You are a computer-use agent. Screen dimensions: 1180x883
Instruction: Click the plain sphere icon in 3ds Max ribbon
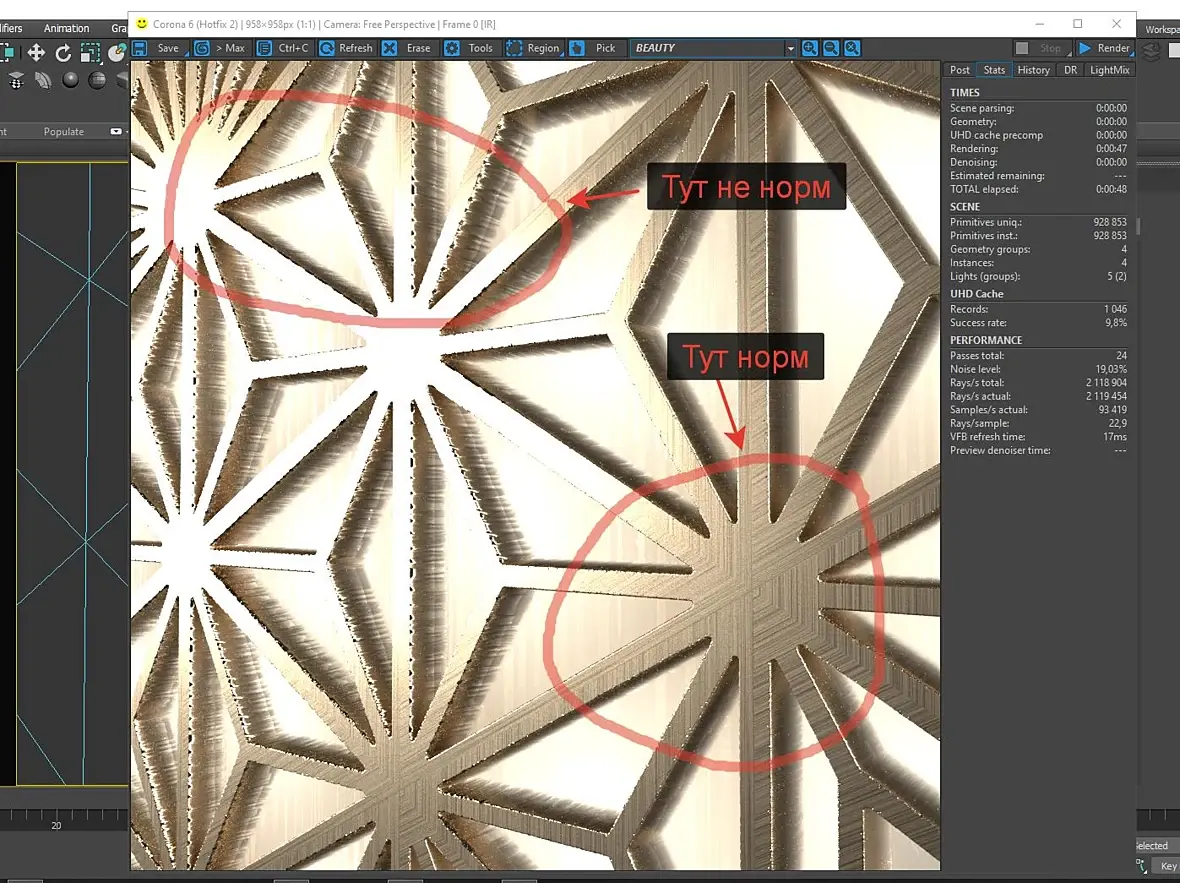(x=70, y=80)
